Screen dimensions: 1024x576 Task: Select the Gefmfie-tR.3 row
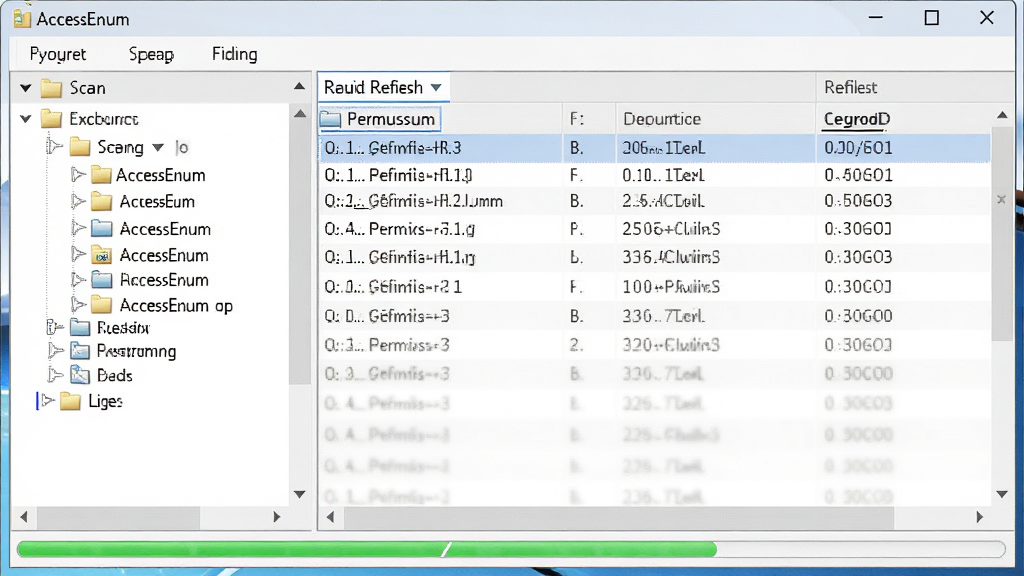click(654, 148)
